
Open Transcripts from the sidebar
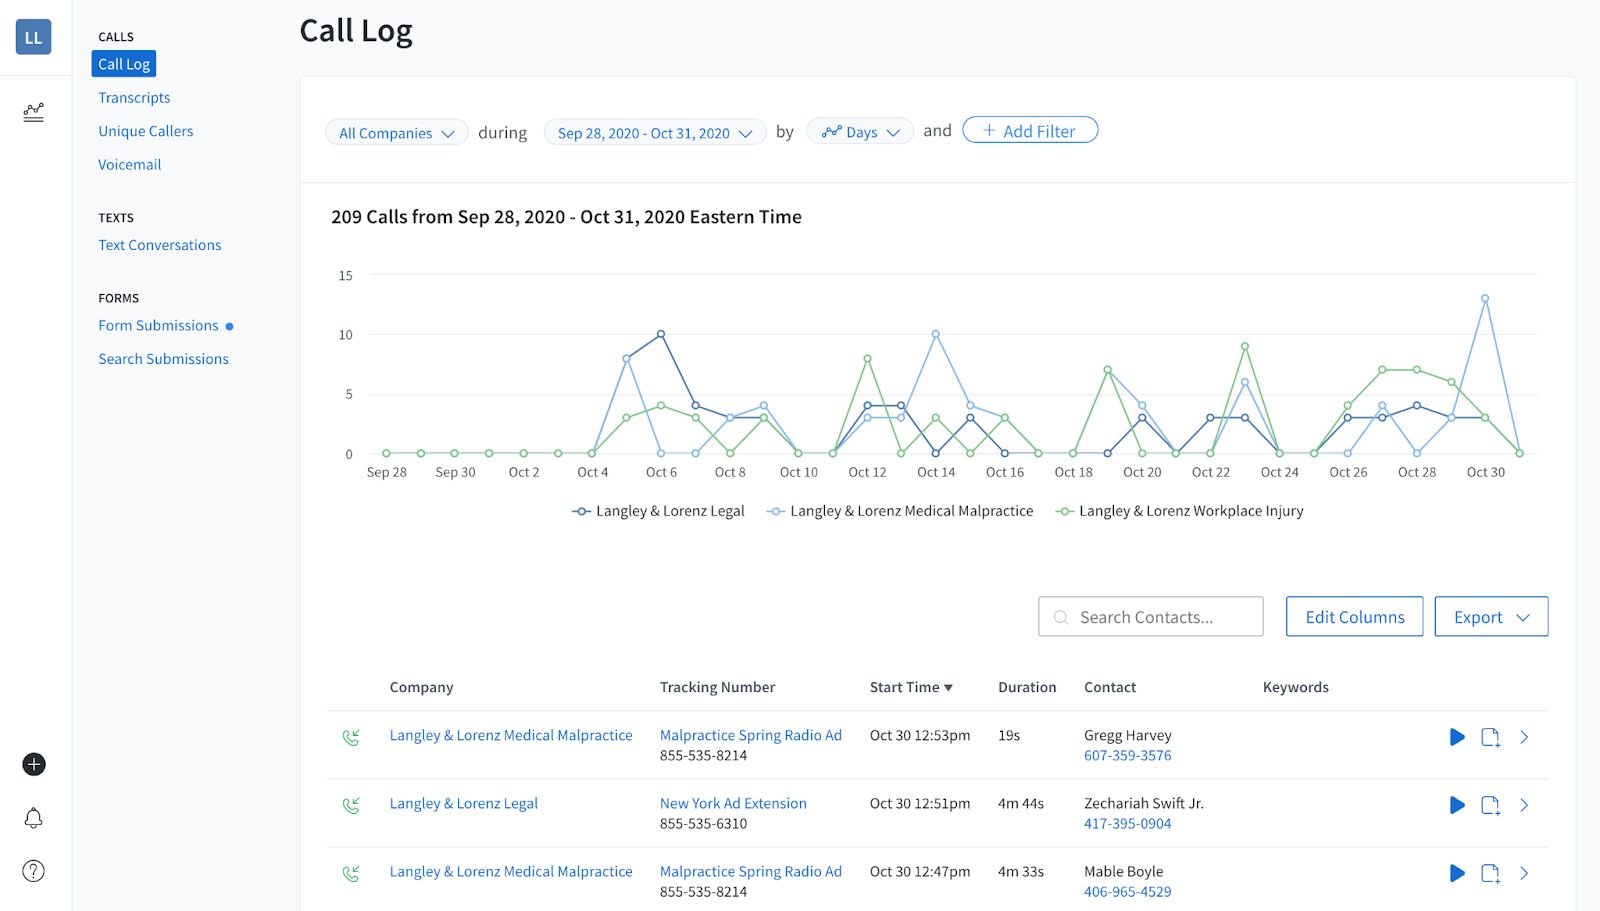[134, 97]
